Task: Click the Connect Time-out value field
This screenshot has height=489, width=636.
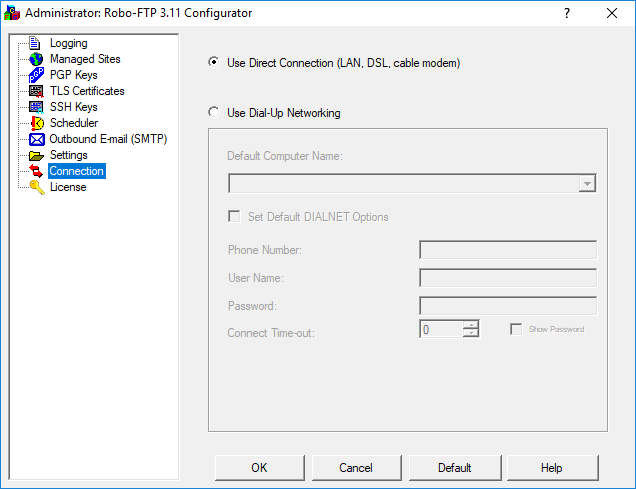Action: (441, 329)
